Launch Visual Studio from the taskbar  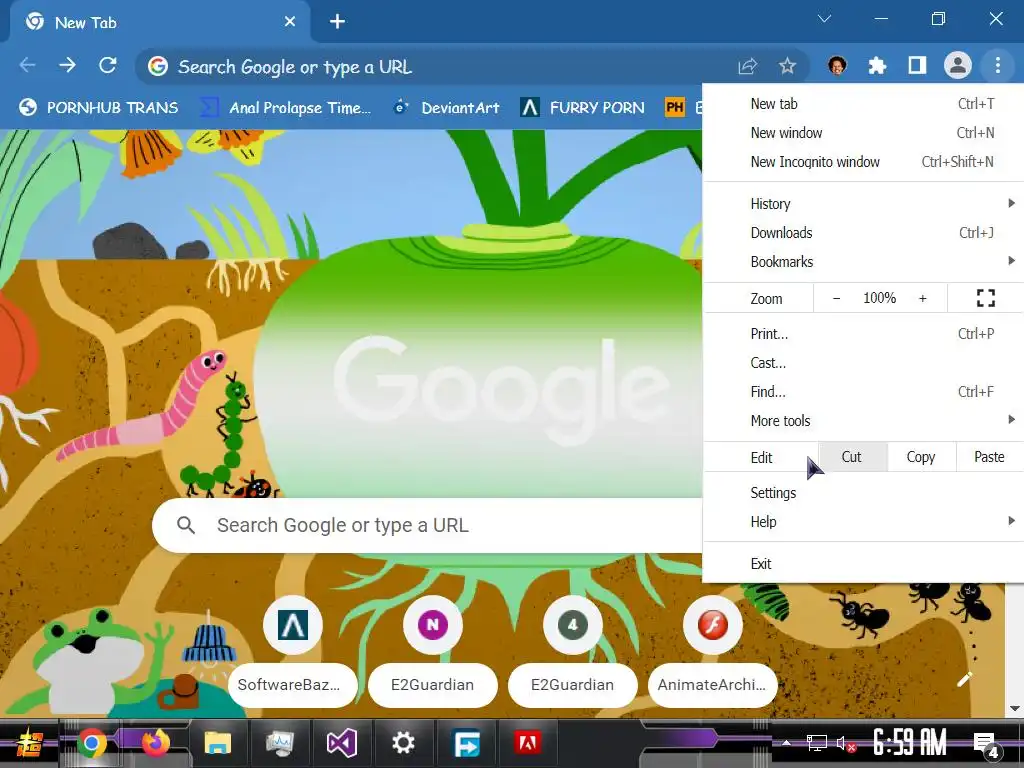tap(342, 743)
